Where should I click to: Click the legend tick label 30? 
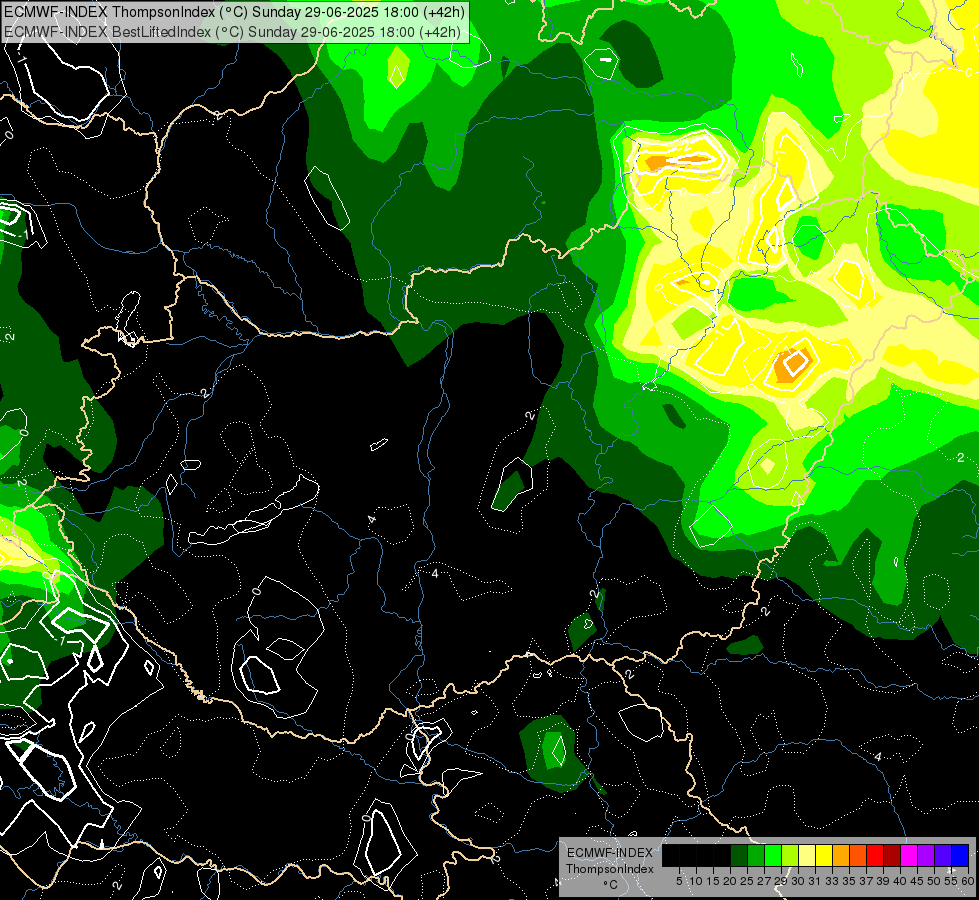[799, 881]
